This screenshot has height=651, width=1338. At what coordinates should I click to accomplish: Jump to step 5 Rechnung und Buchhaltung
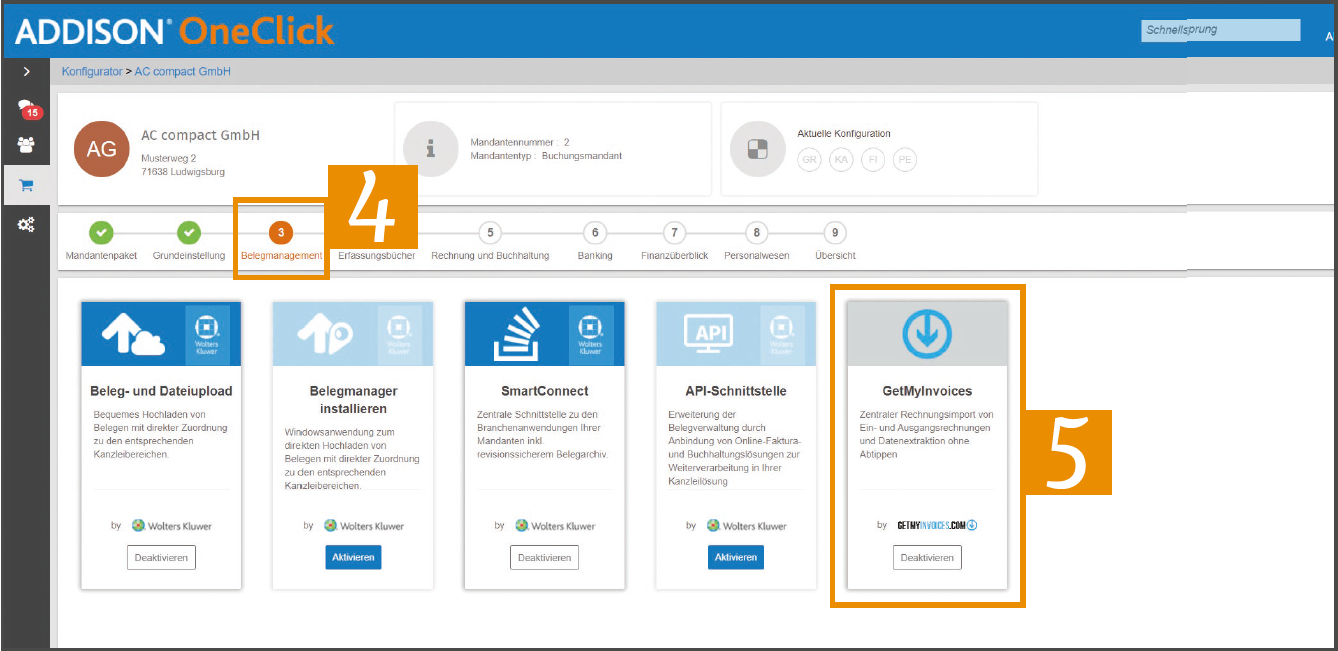click(x=490, y=240)
